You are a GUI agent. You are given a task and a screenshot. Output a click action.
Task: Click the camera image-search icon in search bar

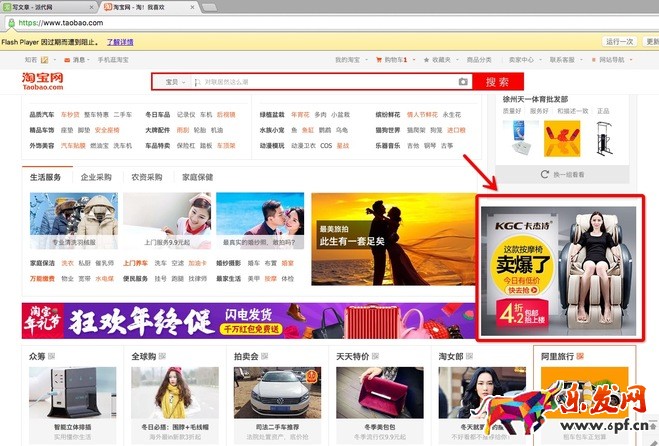tap(462, 82)
